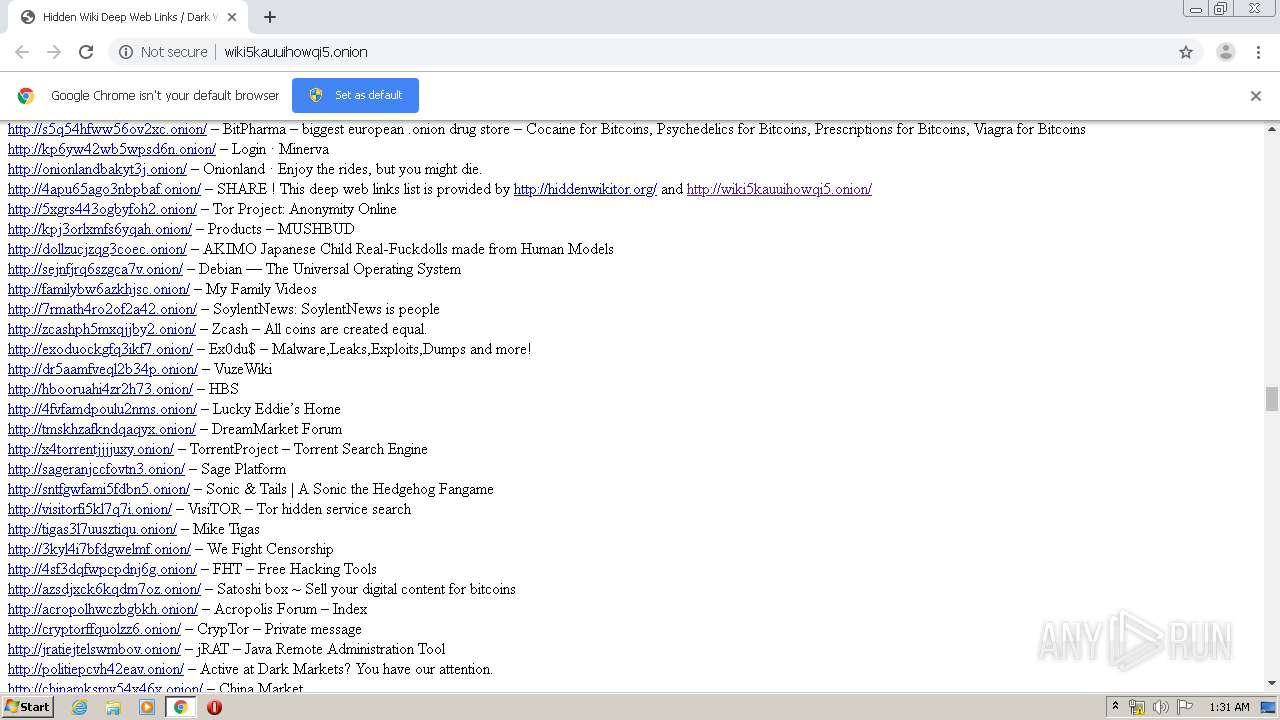Visit the VisiTOR visitorfi5kl7q7i.onion link
The width and height of the screenshot is (1280, 720).
pos(90,509)
